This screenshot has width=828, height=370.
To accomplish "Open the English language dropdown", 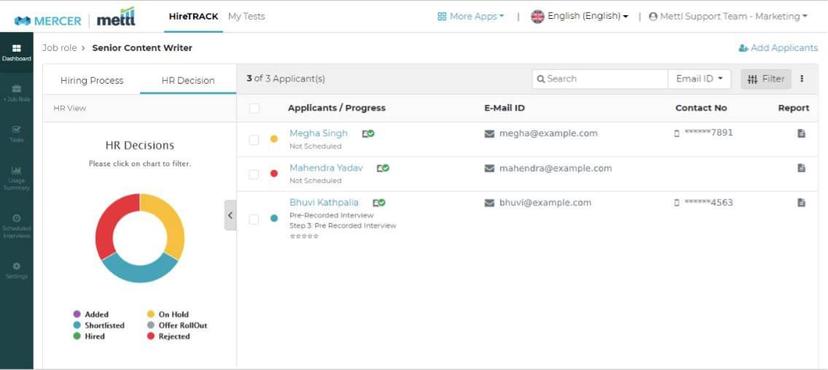I will click(579, 16).
